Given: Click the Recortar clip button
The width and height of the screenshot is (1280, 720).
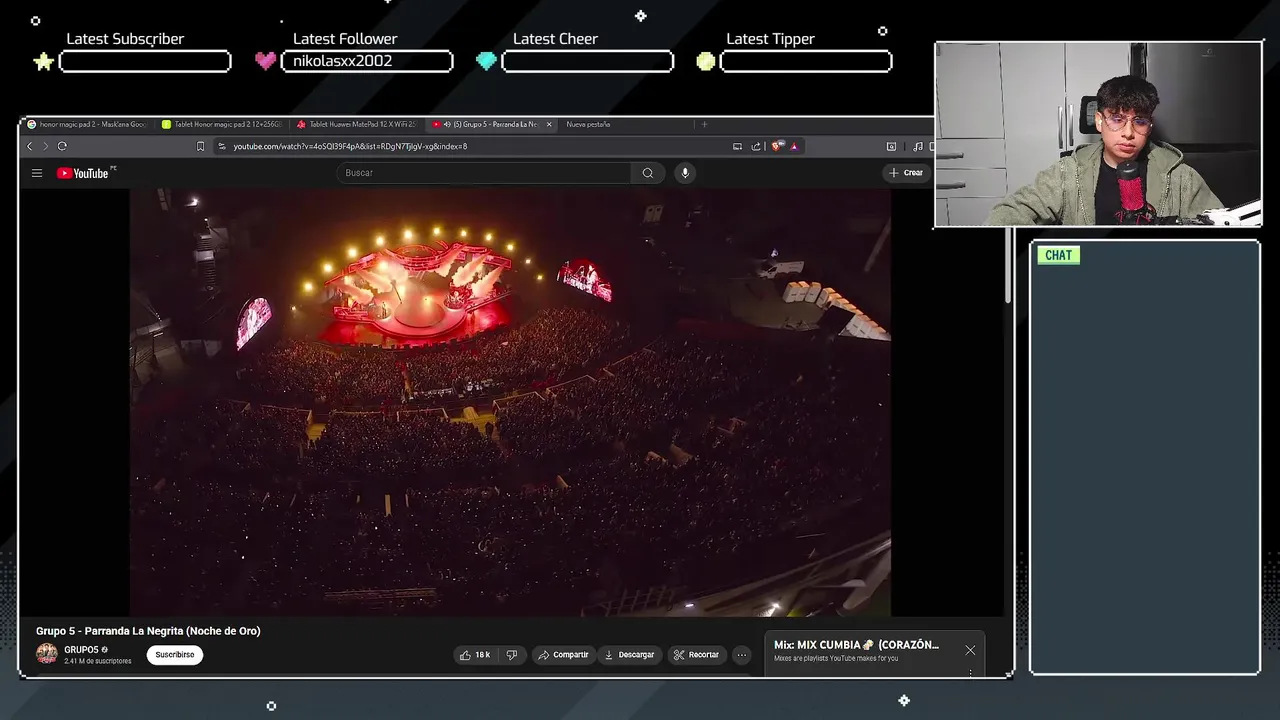Looking at the screenshot, I should click(x=696, y=655).
